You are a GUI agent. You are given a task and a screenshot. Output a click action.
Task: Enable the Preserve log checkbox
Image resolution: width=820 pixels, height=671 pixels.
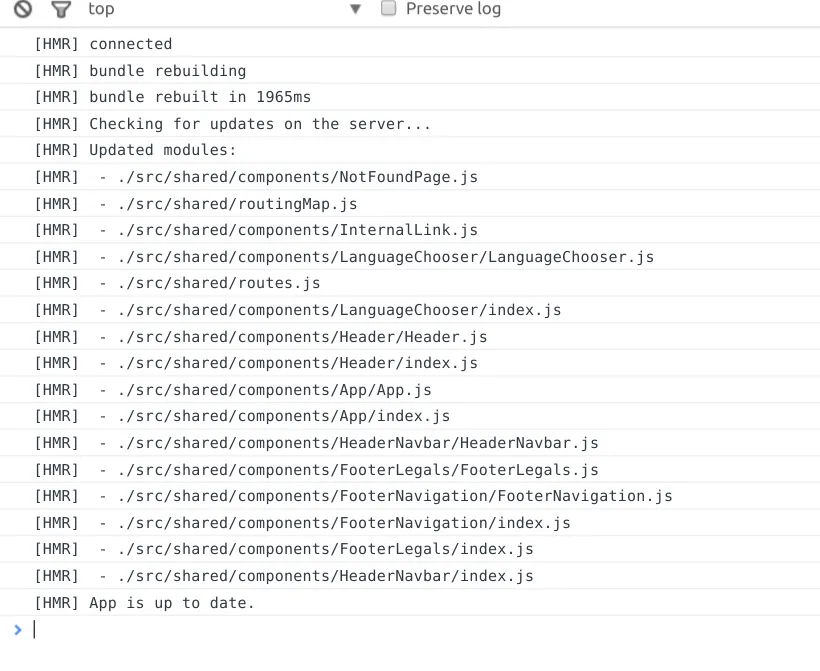click(x=389, y=9)
